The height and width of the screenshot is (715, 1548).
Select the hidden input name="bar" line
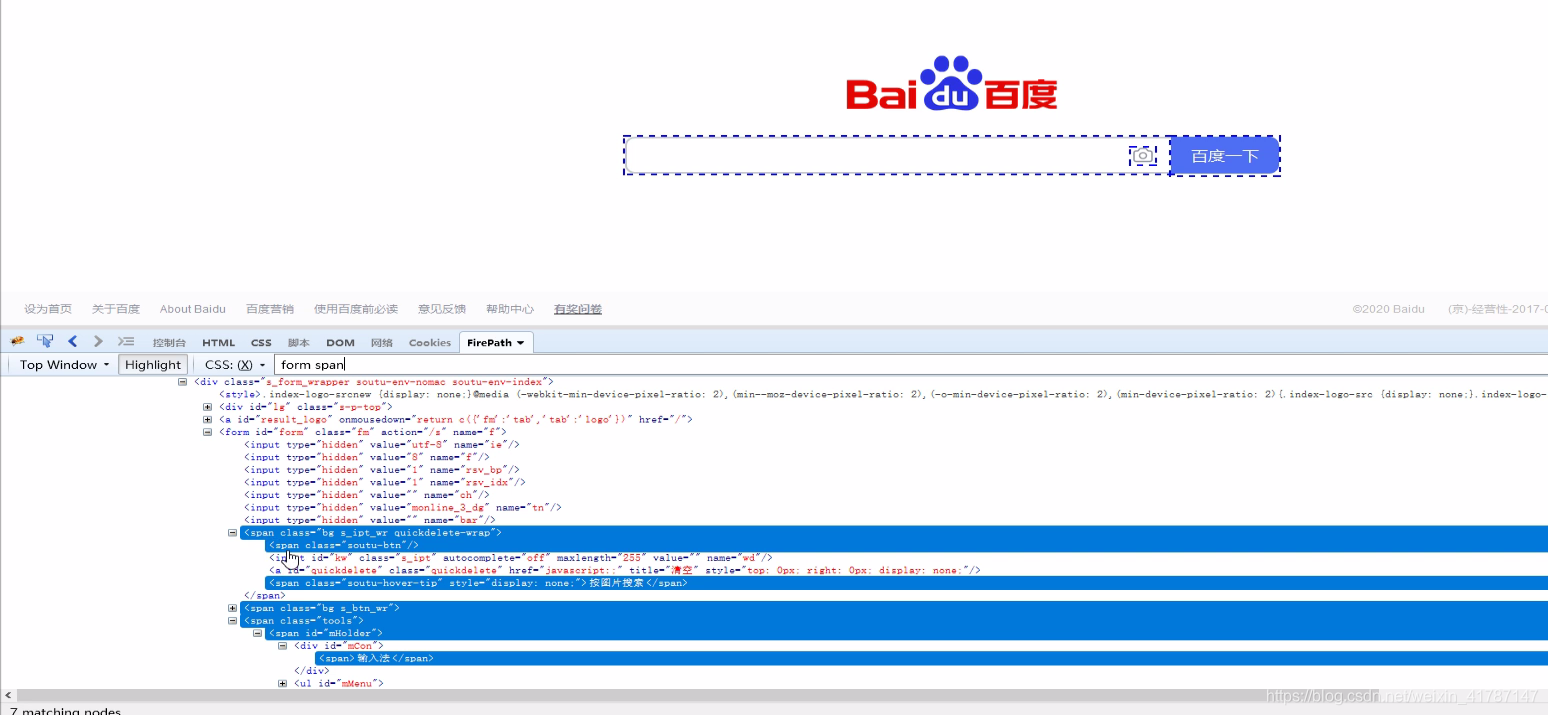[370, 520]
